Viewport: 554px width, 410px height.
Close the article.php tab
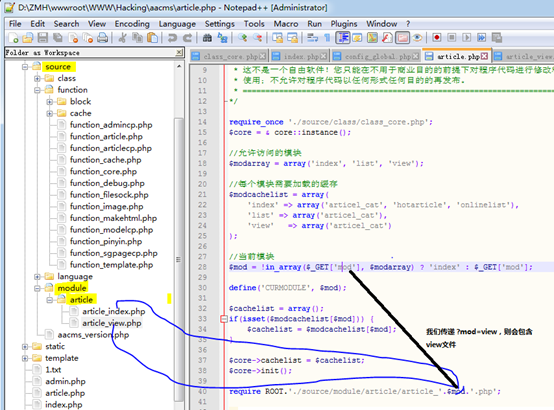pos(484,56)
